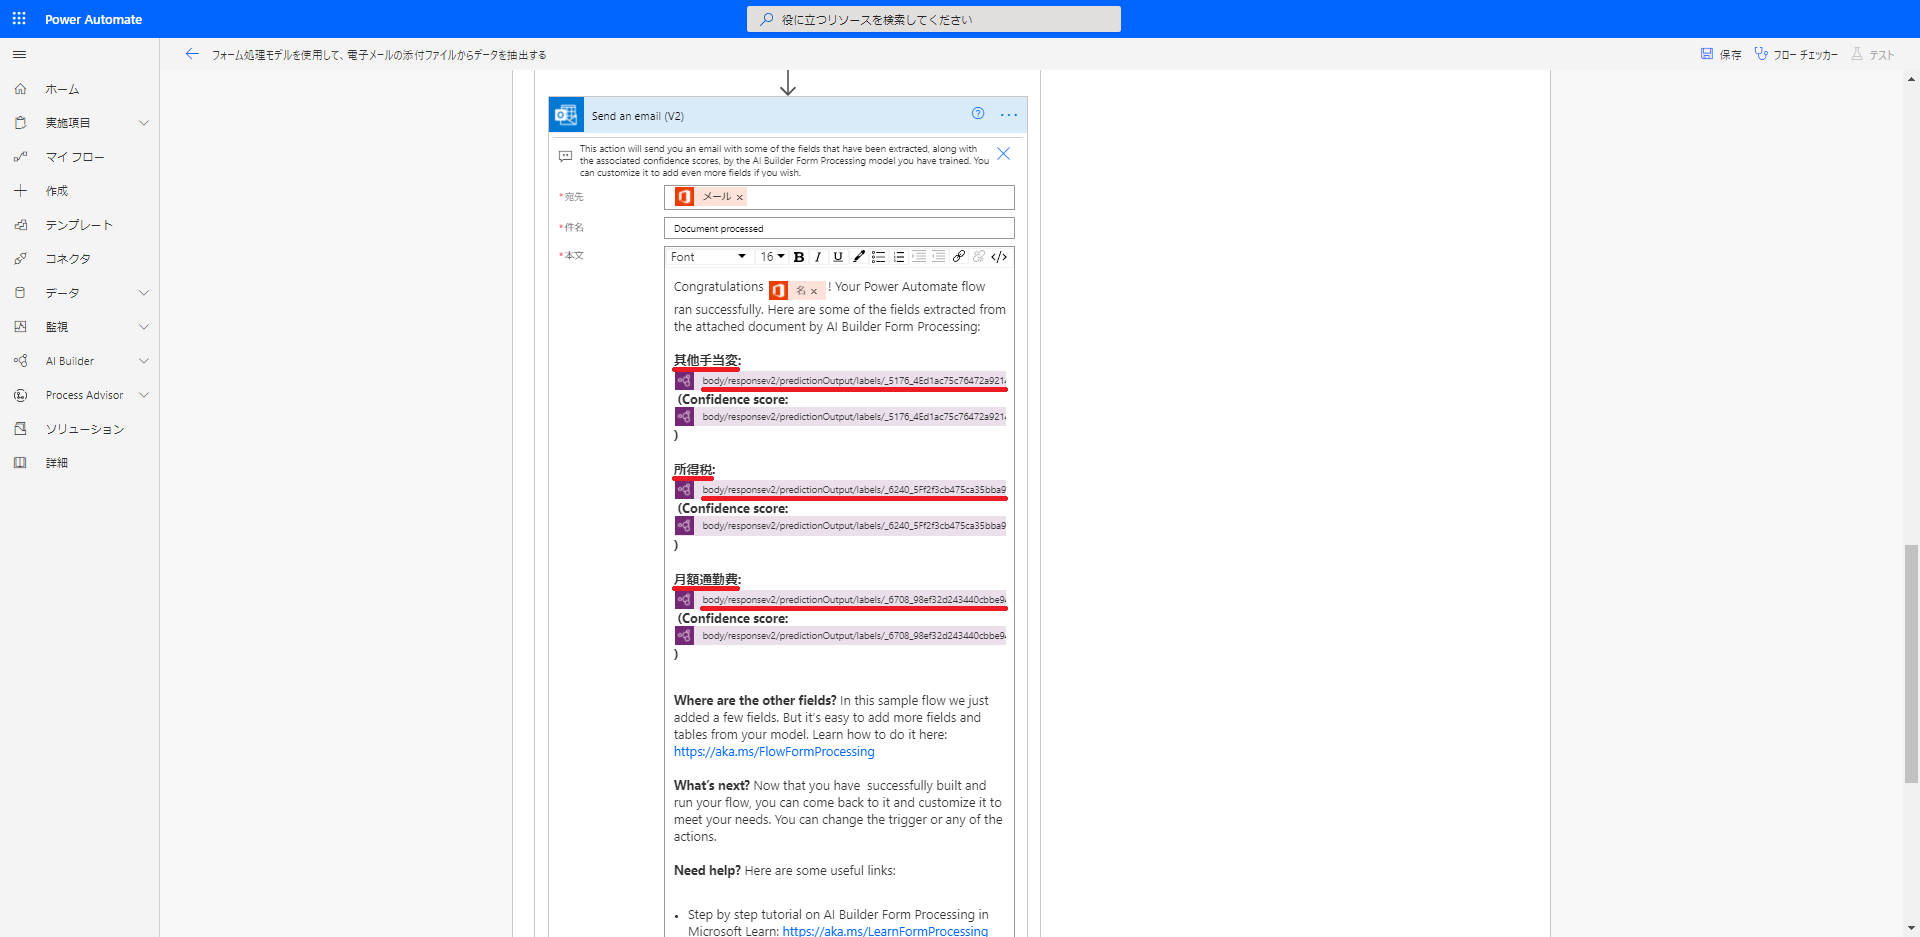
Task: Select the 所得税 confidence score token
Action: click(x=840, y=526)
